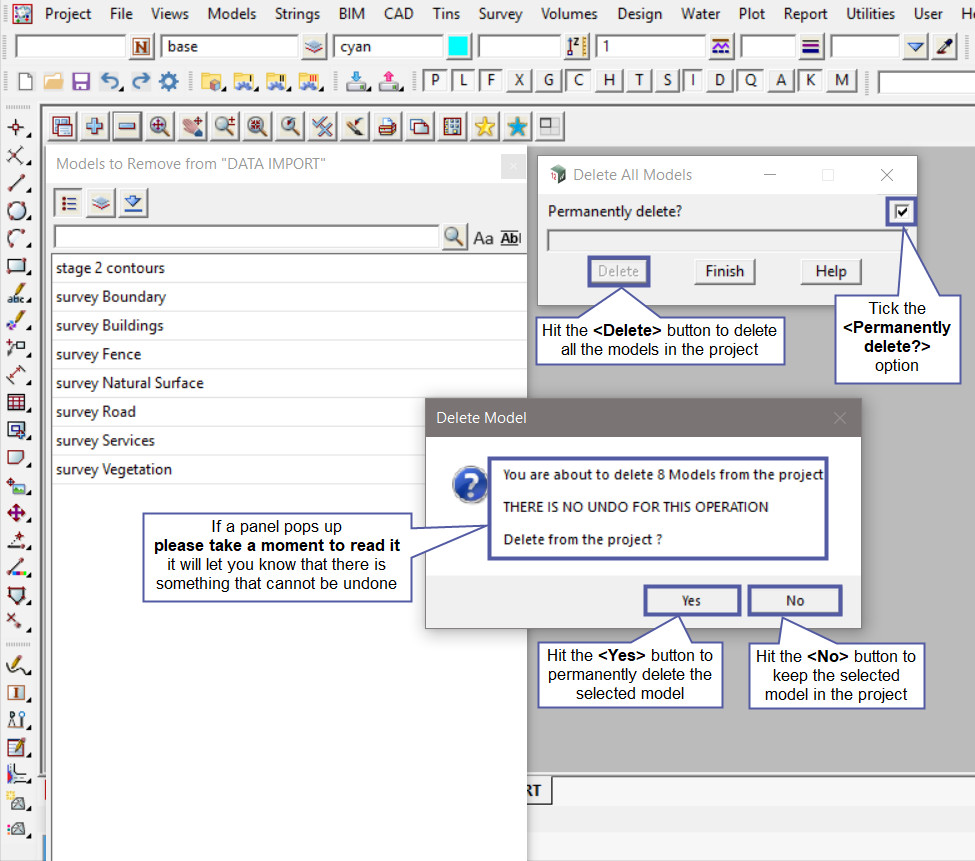Click the undo arrow in the toolbar
Viewport: 975px width, 861px height.
tap(110, 81)
